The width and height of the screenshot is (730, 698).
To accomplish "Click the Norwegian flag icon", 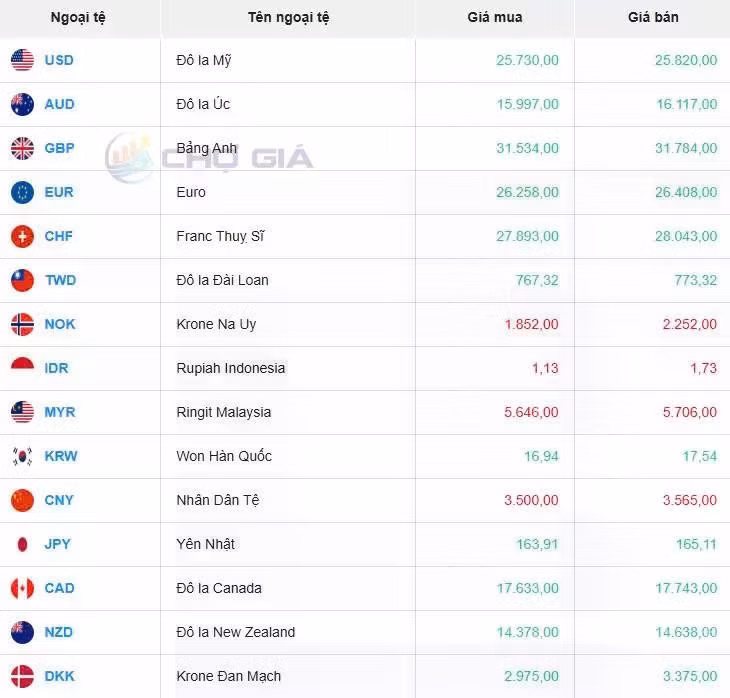I will click(22, 324).
